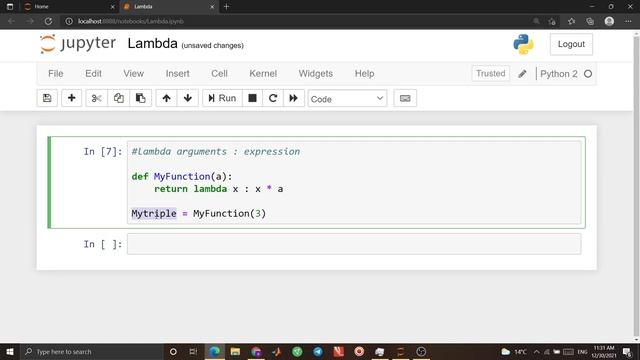Image resolution: width=640 pixels, height=360 pixels.
Task: Open Task View on the taskbar
Action: [x=193, y=351]
